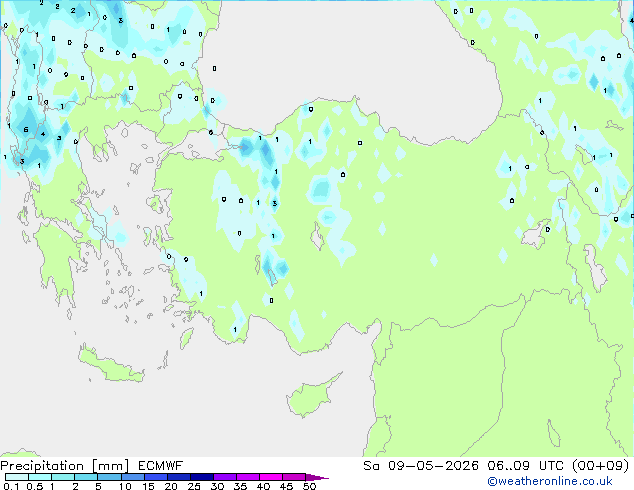Click the 30–35 mm purple legend swatch
Image resolution: width=634 pixels, height=490 pixels.
[225, 477]
